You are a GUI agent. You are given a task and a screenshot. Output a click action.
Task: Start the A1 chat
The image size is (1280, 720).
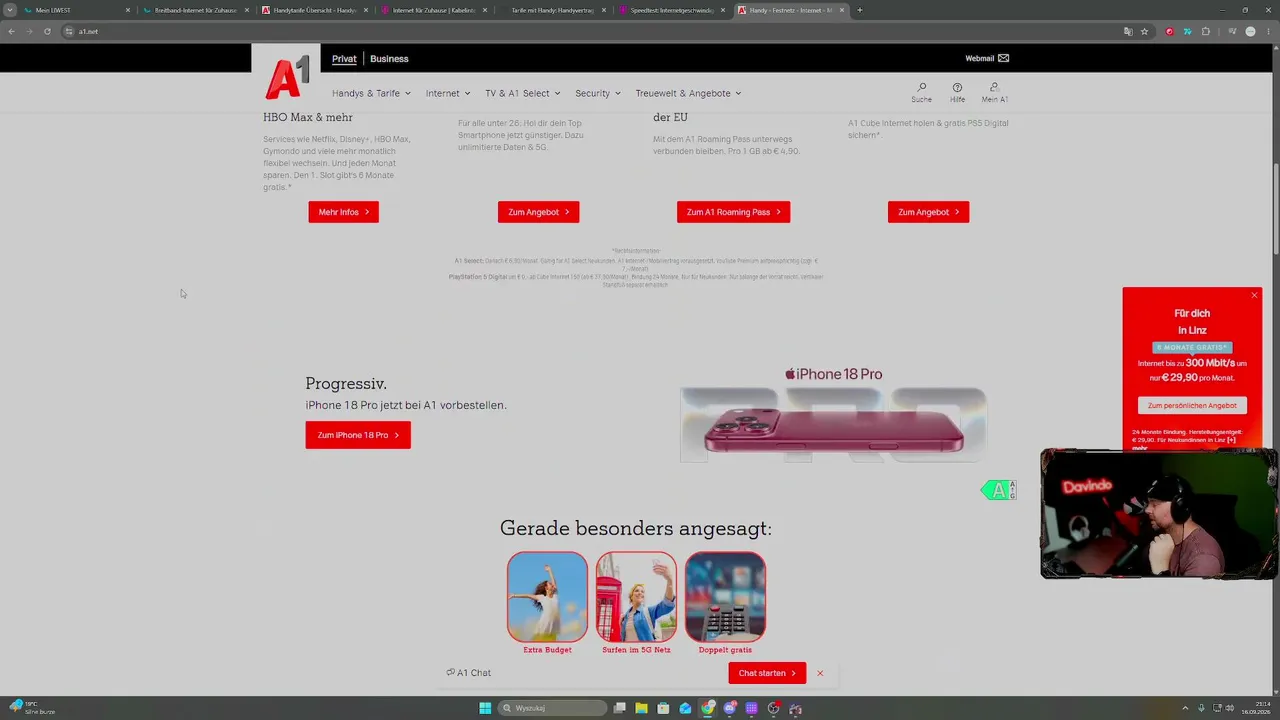(x=767, y=673)
